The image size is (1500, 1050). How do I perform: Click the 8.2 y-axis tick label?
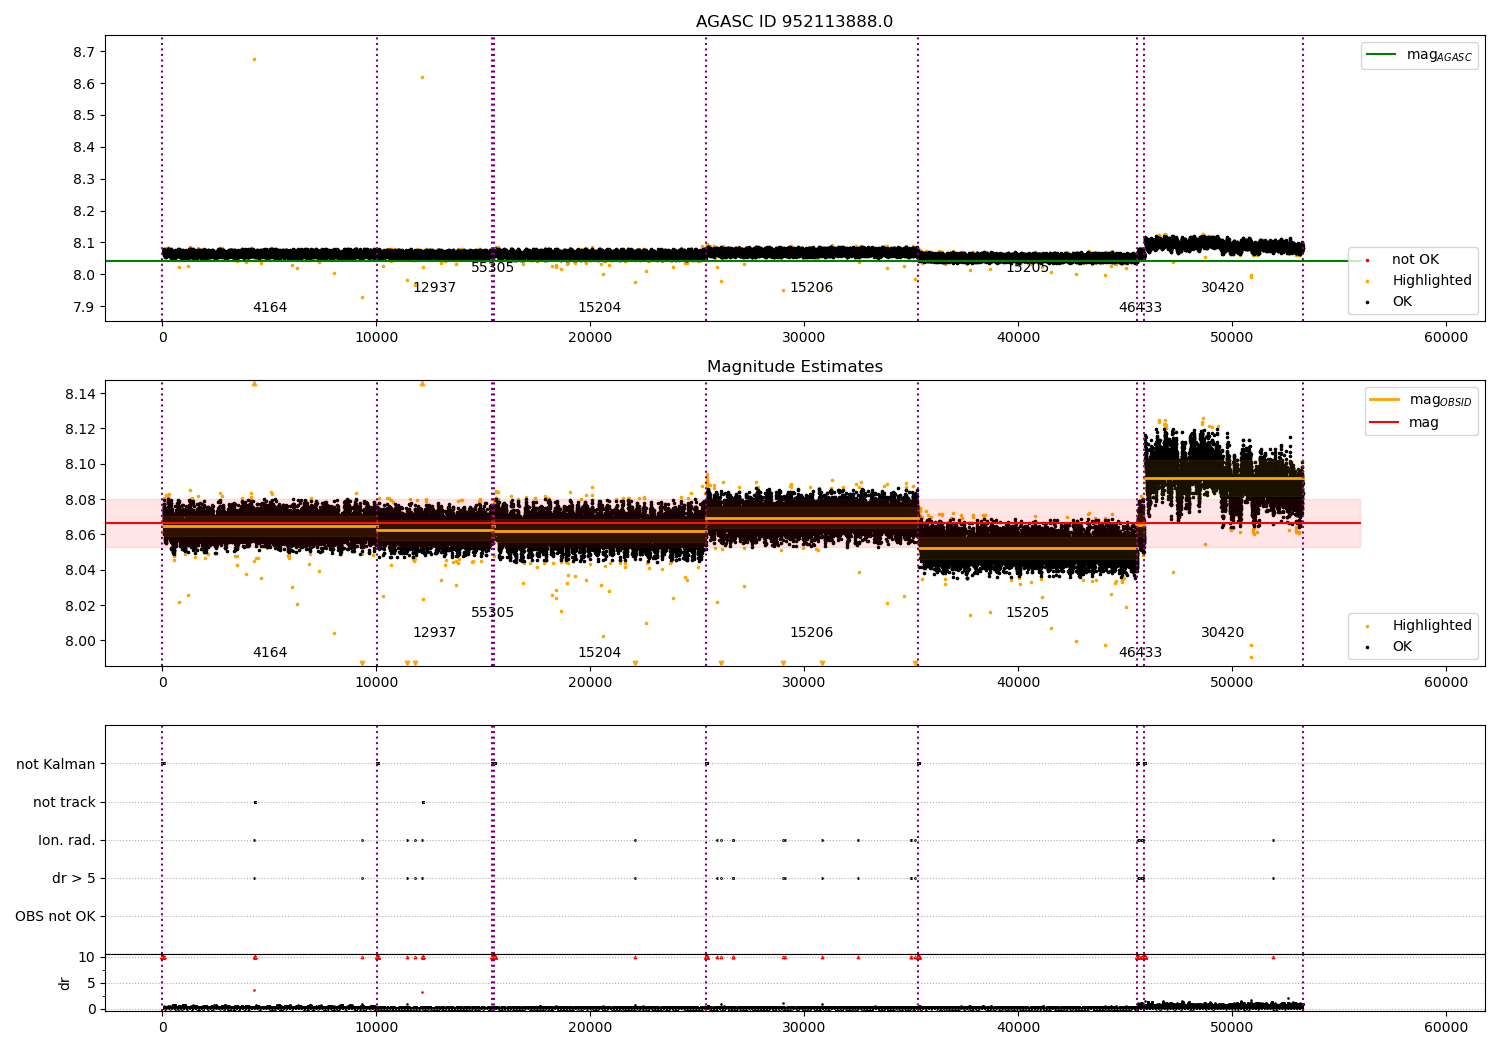pos(84,212)
